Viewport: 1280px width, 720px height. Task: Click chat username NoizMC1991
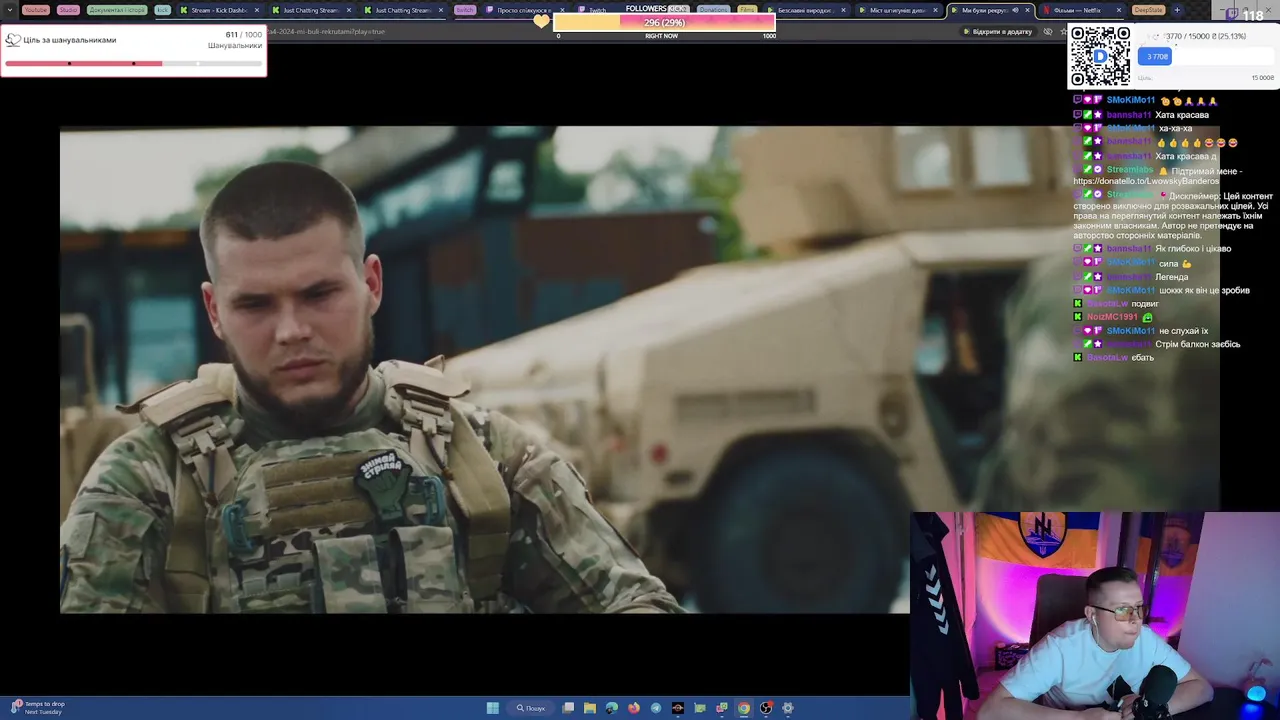[1112, 317]
